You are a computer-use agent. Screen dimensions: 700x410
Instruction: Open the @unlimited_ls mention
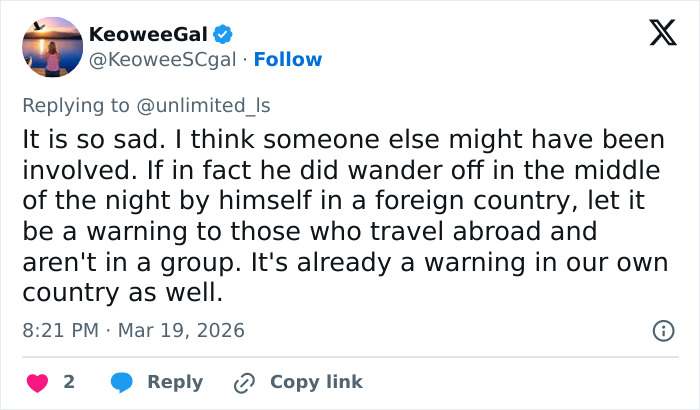pyautogui.click(x=214, y=106)
